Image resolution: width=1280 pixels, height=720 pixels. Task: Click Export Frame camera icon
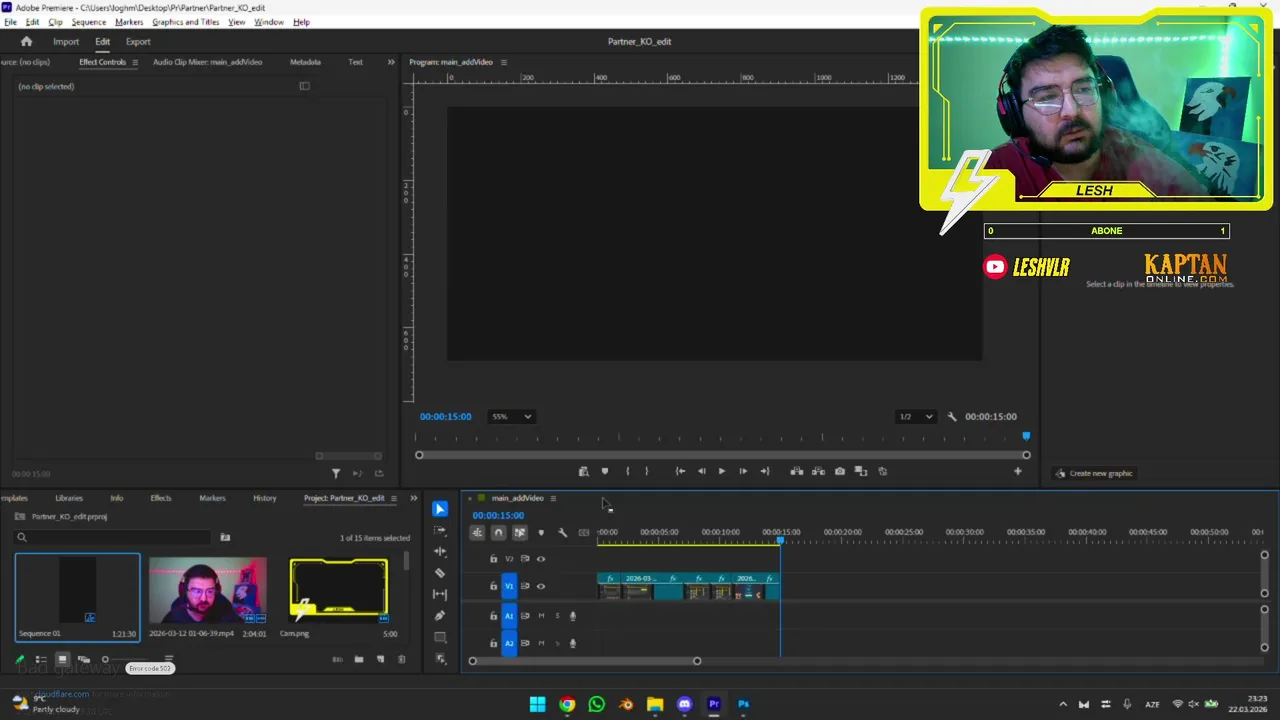(x=840, y=471)
